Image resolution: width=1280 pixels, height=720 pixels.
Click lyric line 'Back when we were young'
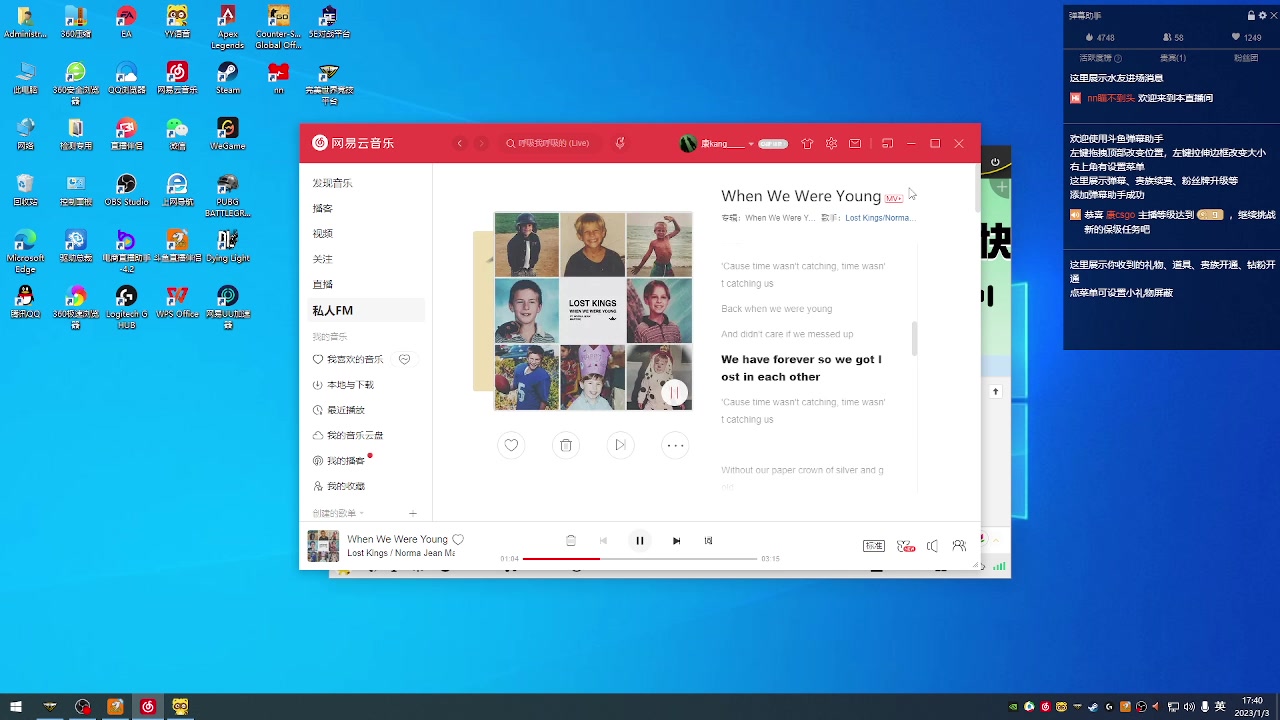(x=777, y=309)
